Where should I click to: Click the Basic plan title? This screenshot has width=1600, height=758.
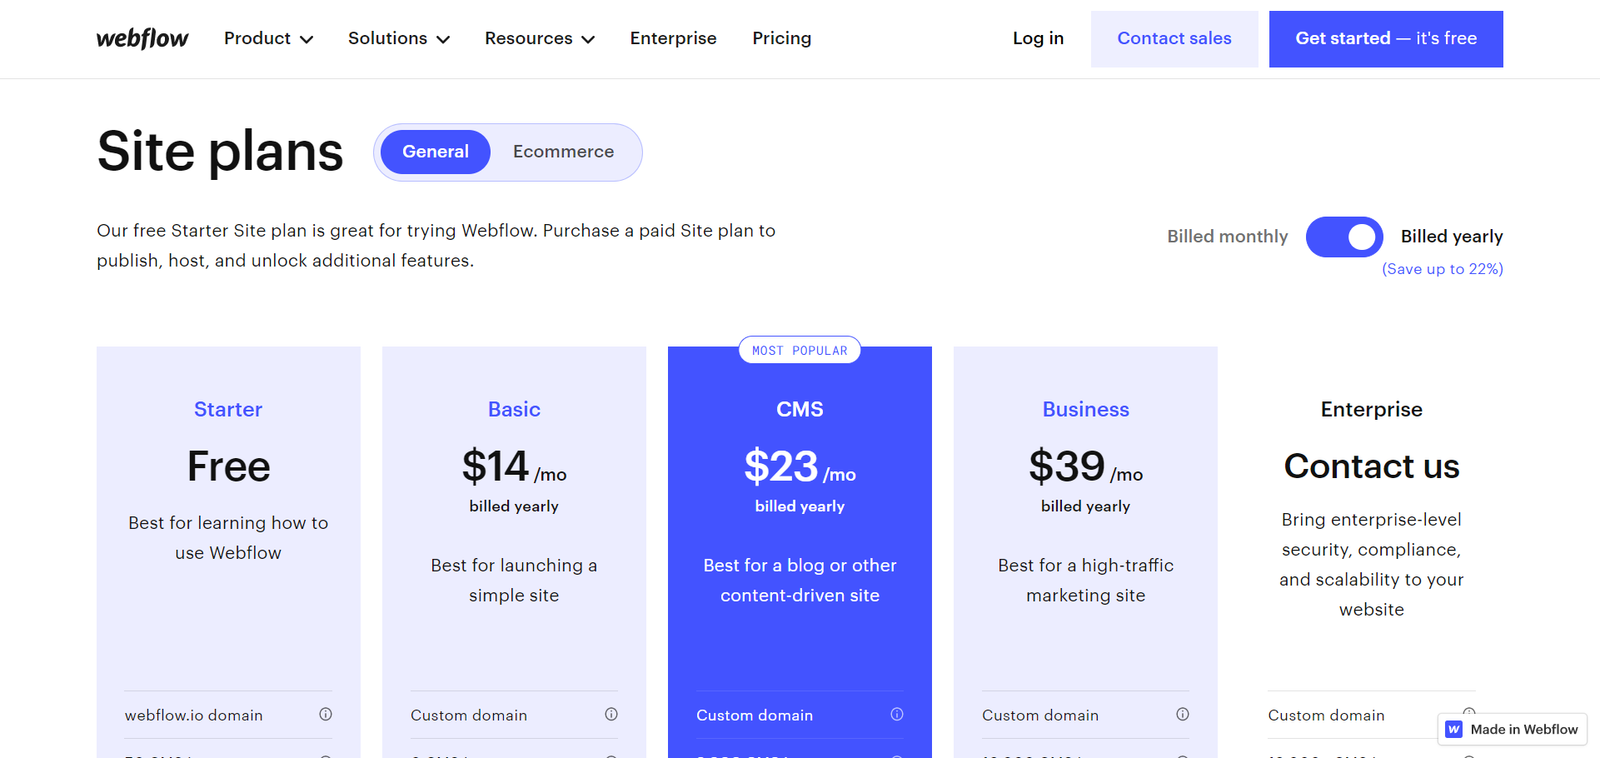(x=514, y=409)
